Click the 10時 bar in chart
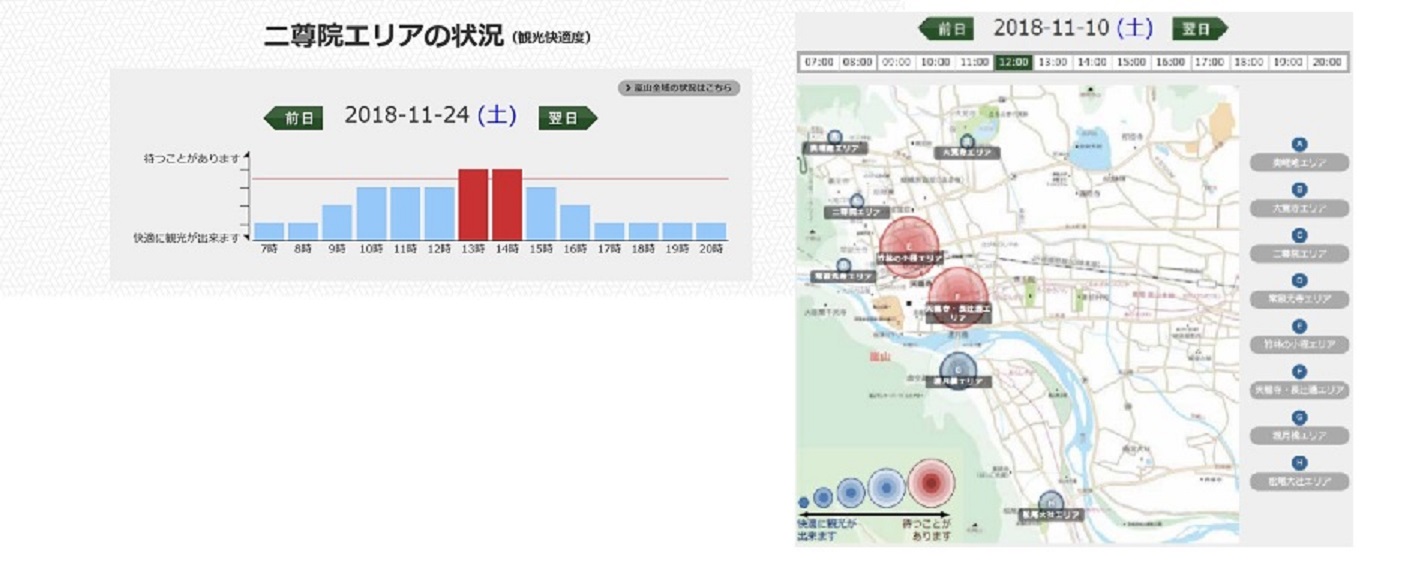The width and height of the screenshot is (1404, 586). [371, 214]
